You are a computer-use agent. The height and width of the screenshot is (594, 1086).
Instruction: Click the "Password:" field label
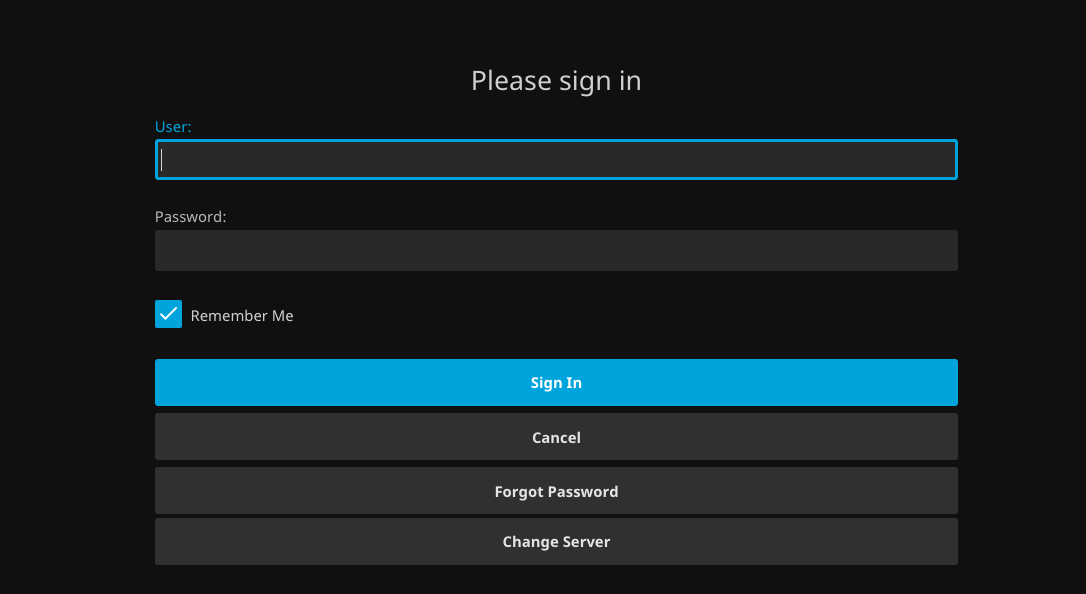coord(191,216)
